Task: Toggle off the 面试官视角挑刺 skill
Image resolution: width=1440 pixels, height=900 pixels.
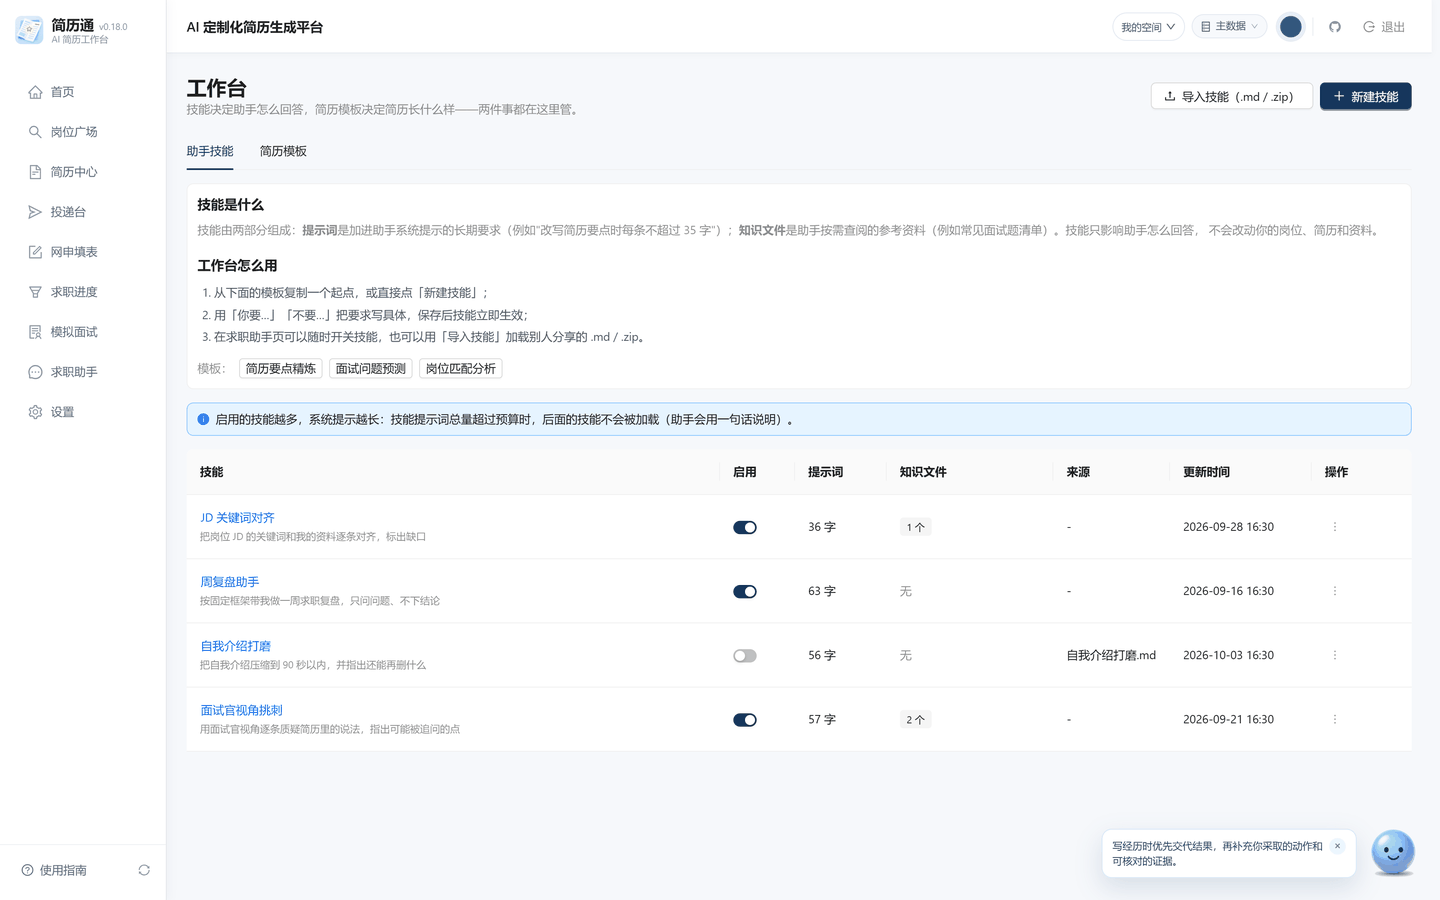Action: point(745,720)
